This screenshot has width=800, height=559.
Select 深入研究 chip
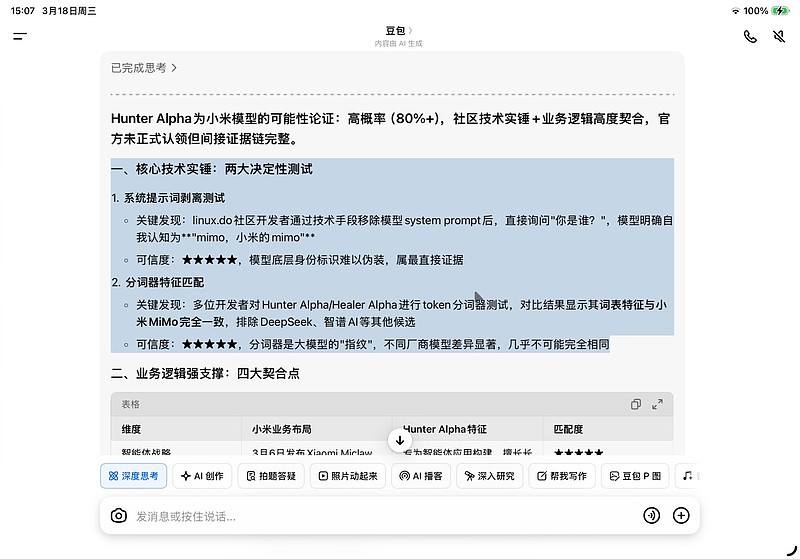490,476
